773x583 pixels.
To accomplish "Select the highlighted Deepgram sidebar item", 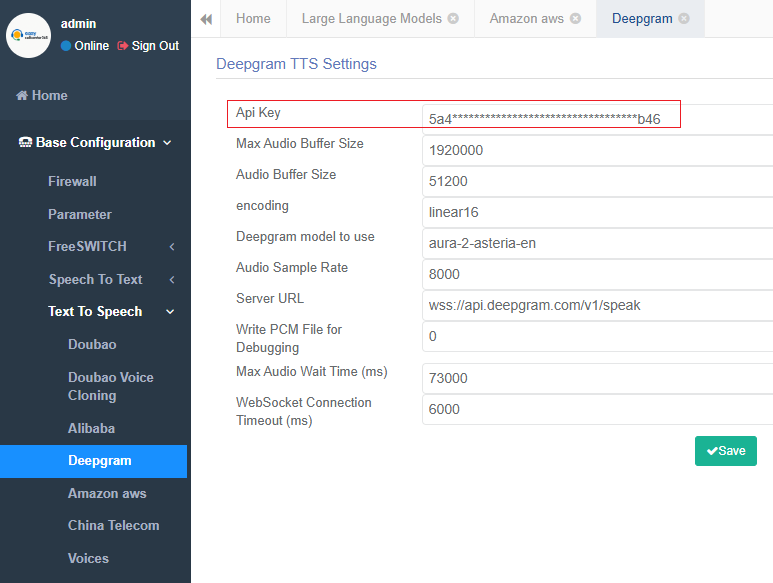I will (x=94, y=461).
